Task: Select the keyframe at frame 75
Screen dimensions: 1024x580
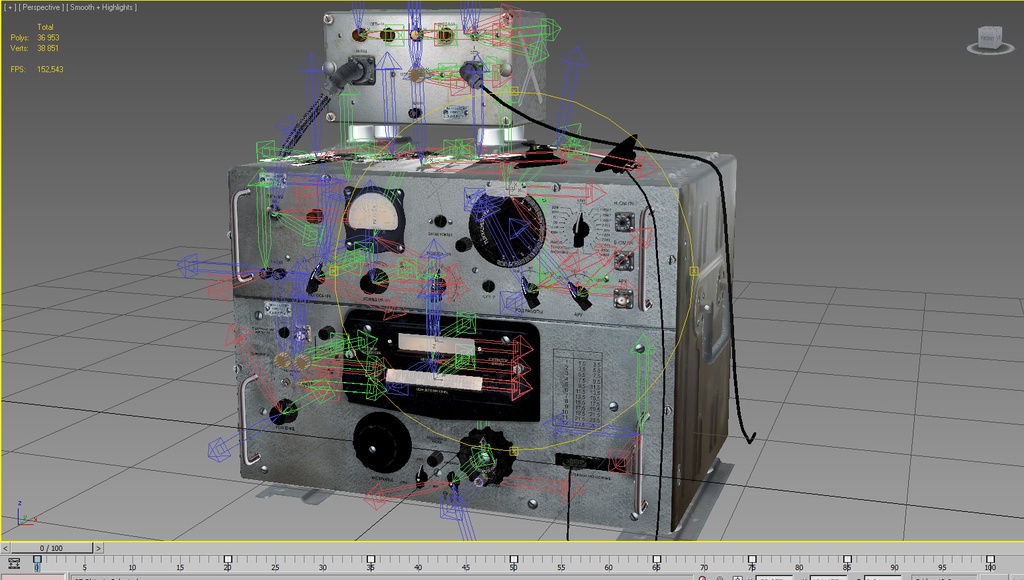Action: [x=751, y=560]
